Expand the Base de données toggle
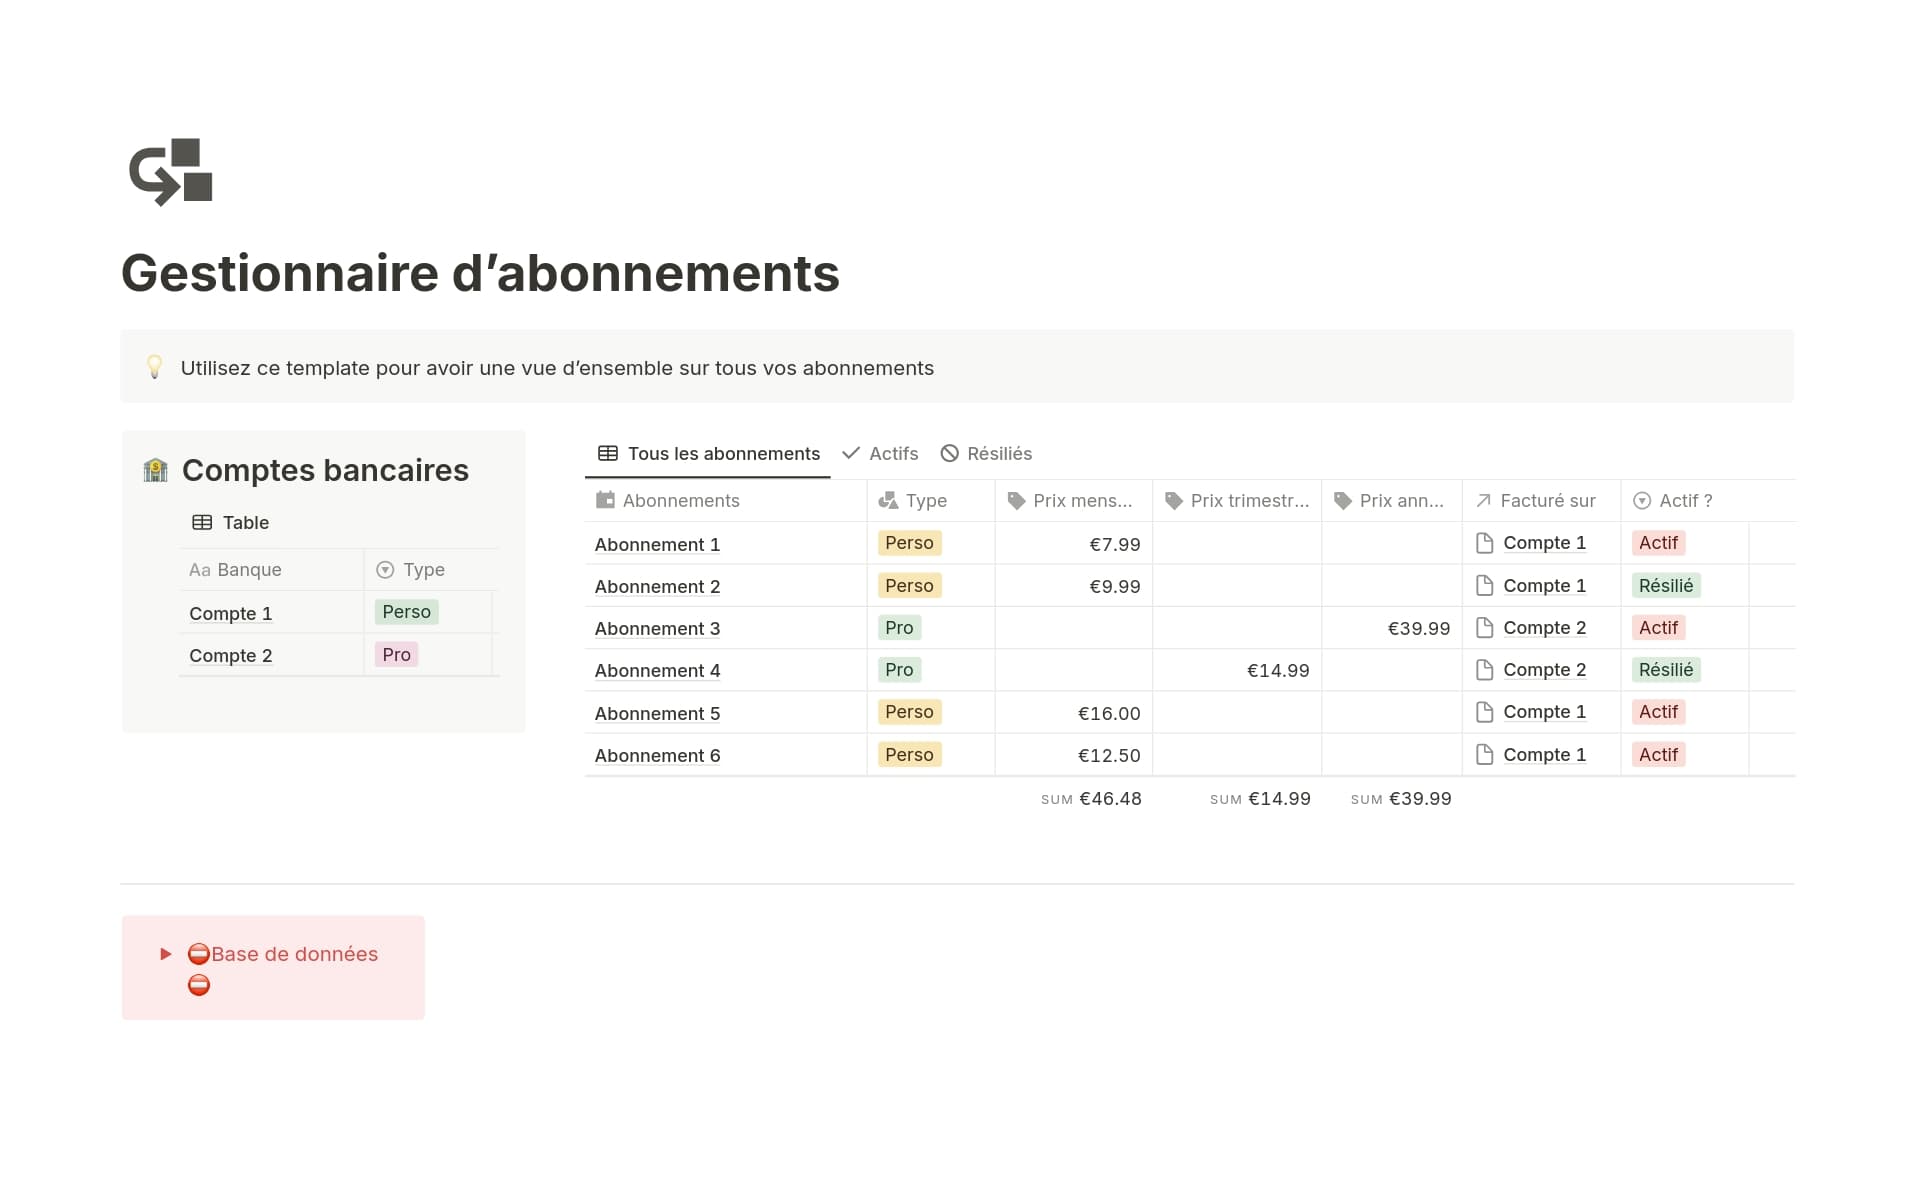The image size is (1920, 1199). point(166,954)
